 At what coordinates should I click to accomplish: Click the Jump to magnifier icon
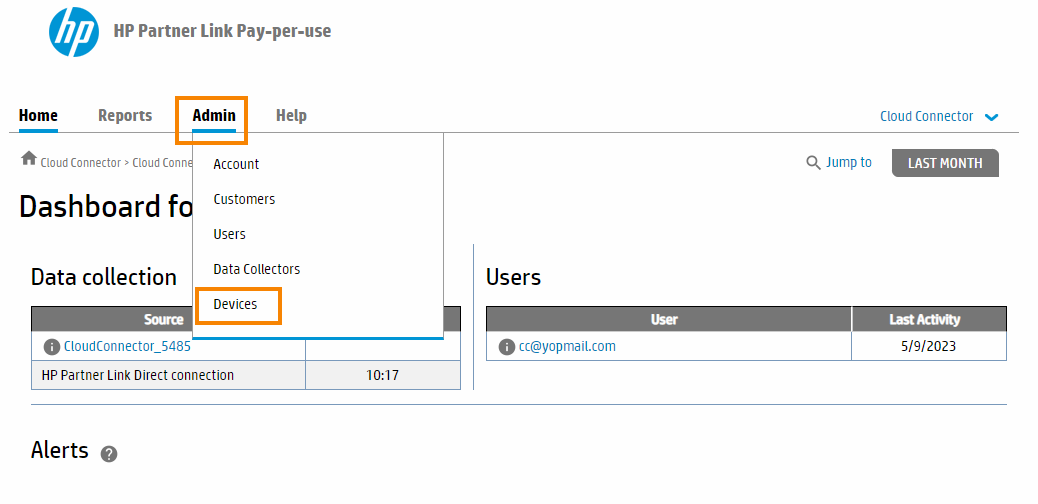pyautogui.click(x=813, y=163)
